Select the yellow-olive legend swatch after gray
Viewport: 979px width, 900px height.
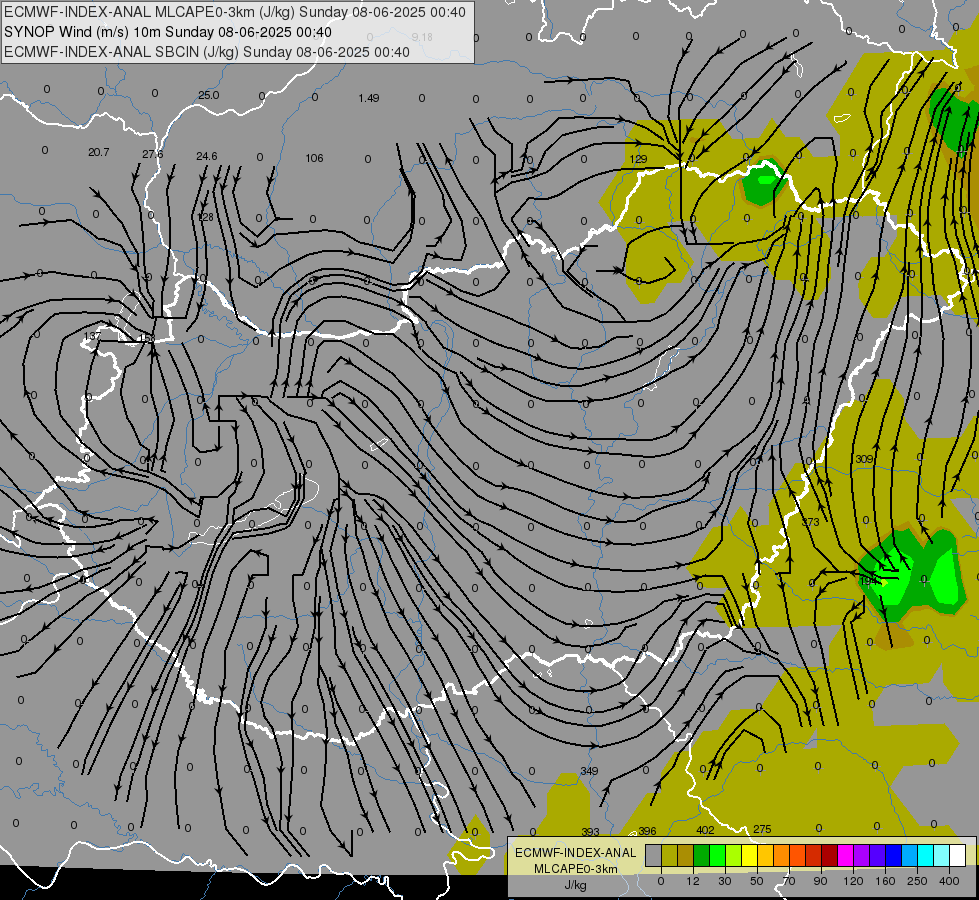[669, 855]
